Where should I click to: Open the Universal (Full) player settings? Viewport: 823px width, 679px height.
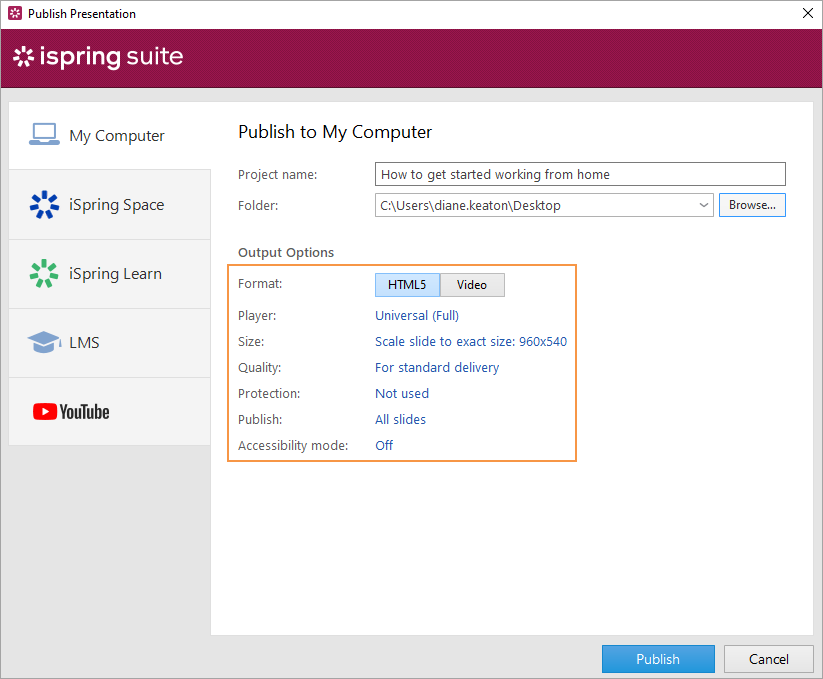point(417,315)
